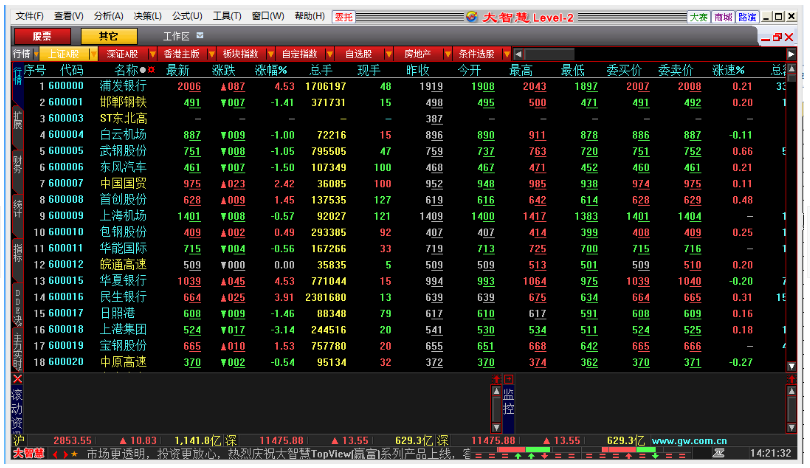Open the 帮助(H) menu
The image size is (810, 468).
coord(310,17)
